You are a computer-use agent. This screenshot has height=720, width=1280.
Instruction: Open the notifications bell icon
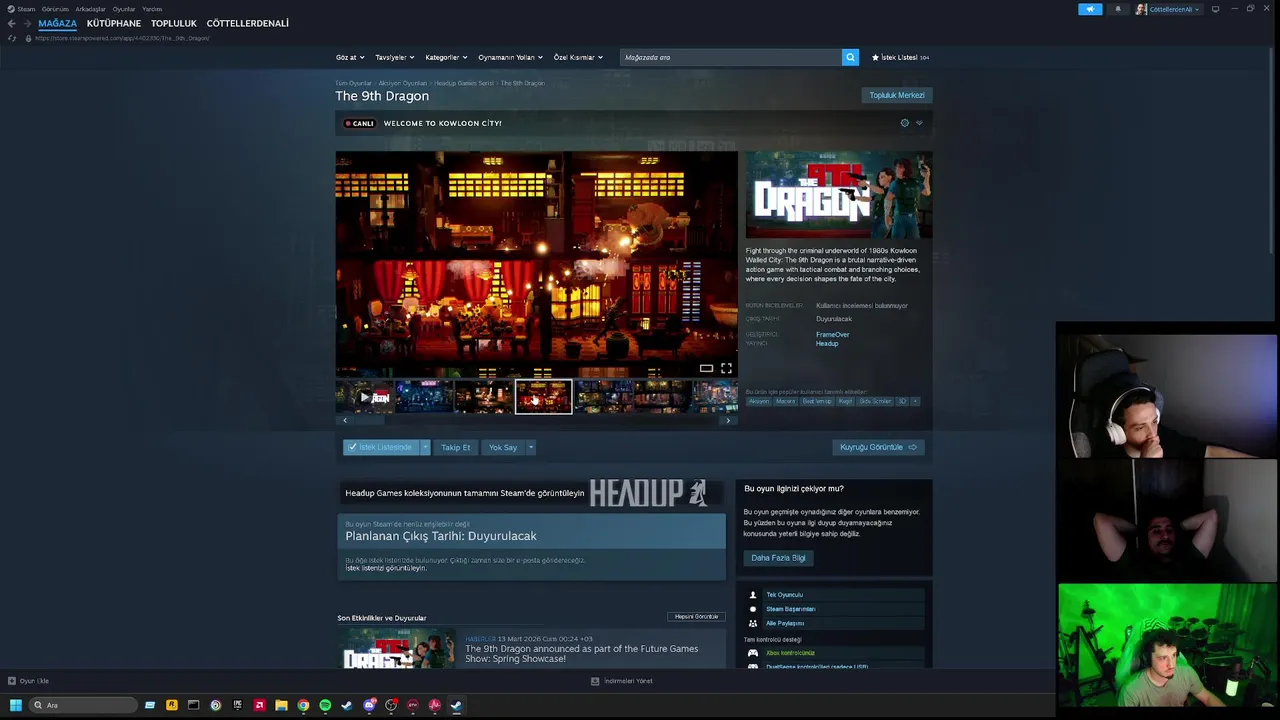point(1118,9)
